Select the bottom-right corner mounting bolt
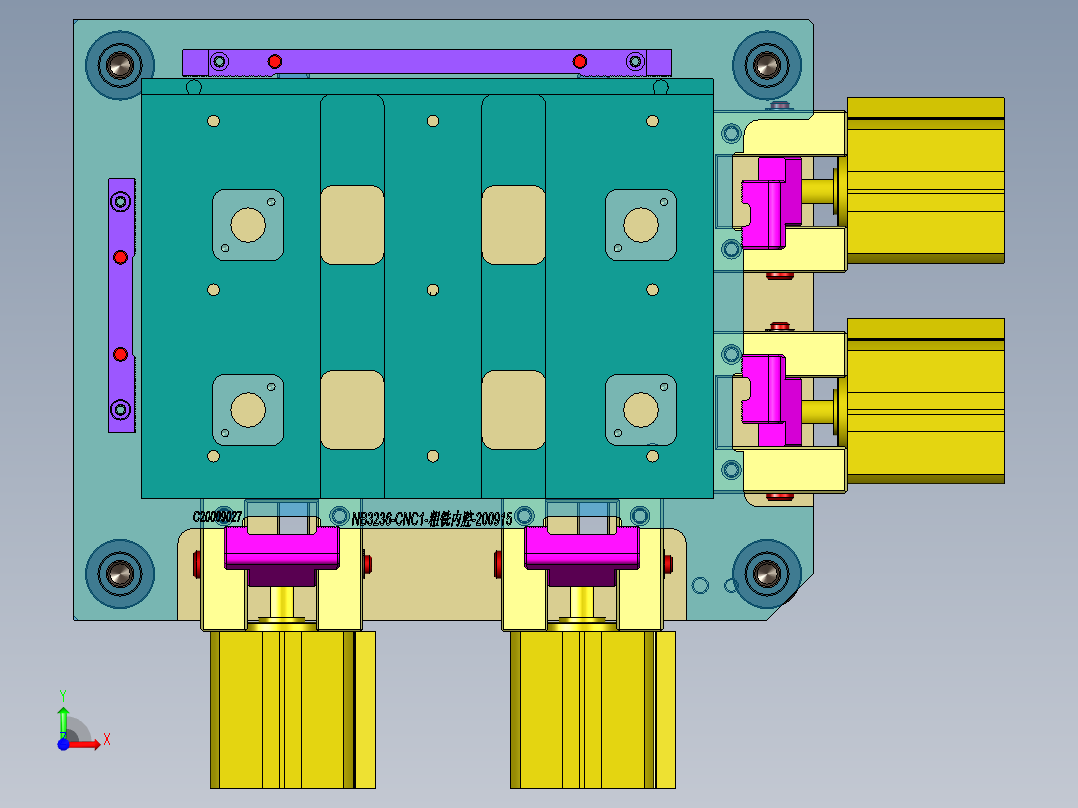 [767, 573]
